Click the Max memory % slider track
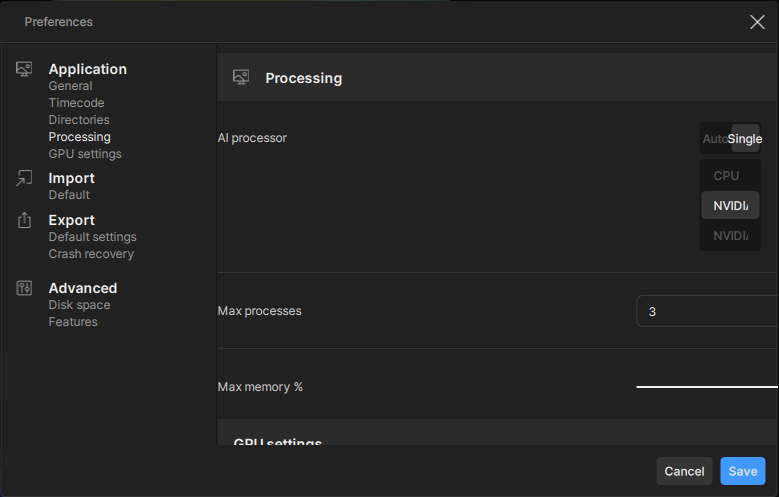Image resolution: width=779 pixels, height=497 pixels. tap(706, 386)
